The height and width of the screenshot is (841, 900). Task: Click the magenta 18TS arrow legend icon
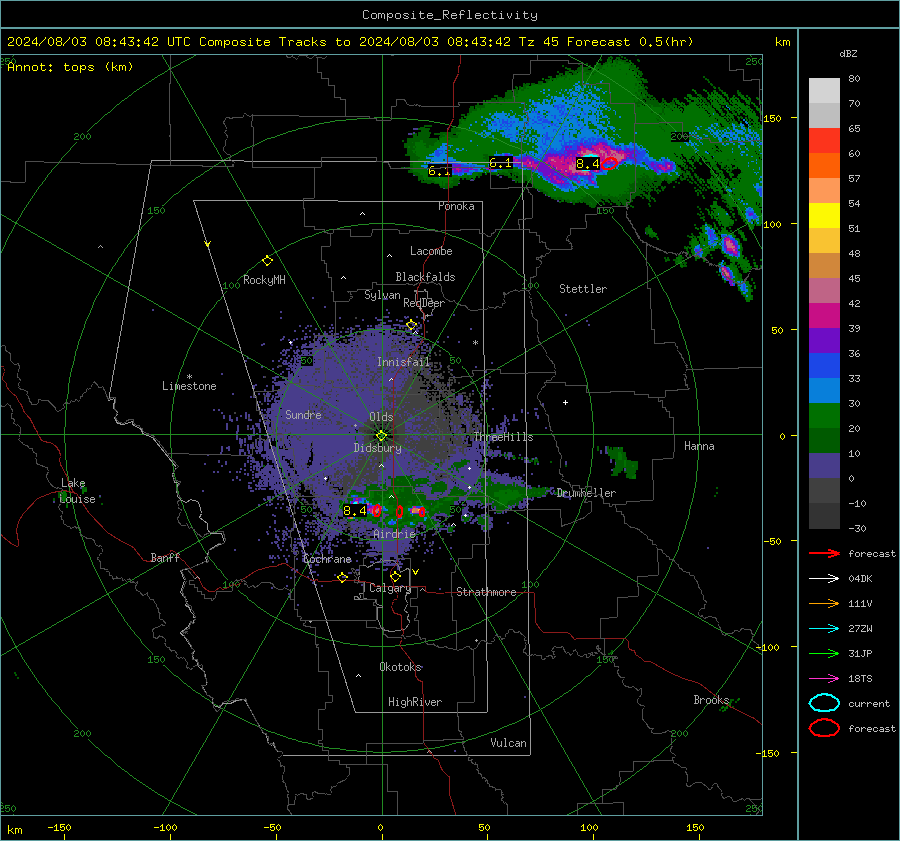824,679
